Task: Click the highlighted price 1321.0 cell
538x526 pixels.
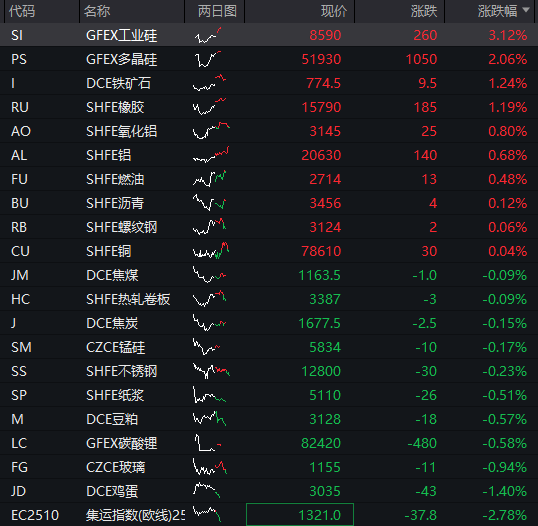Action: (300, 514)
